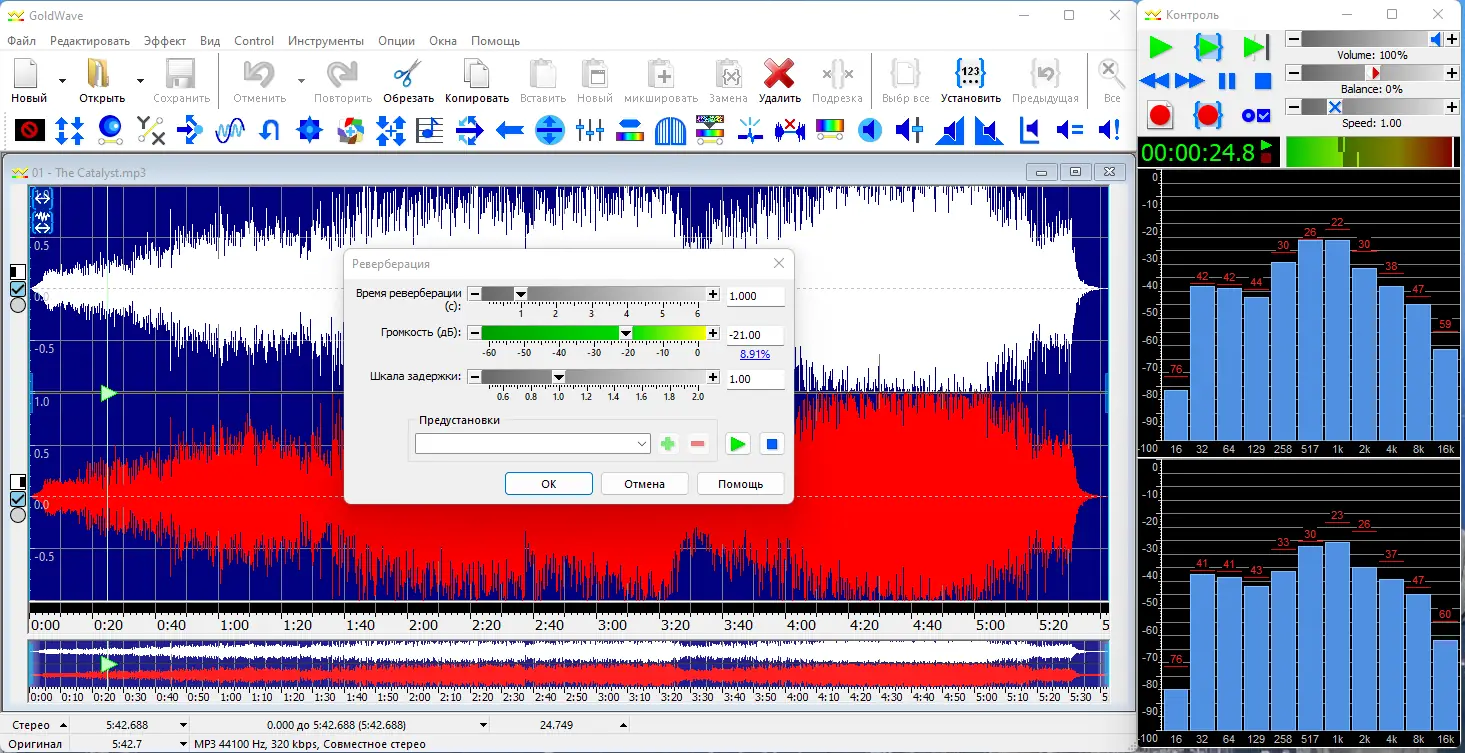Click the red Record button in Control
Image resolution: width=1465 pixels, height=753 pixels.
1160,115
